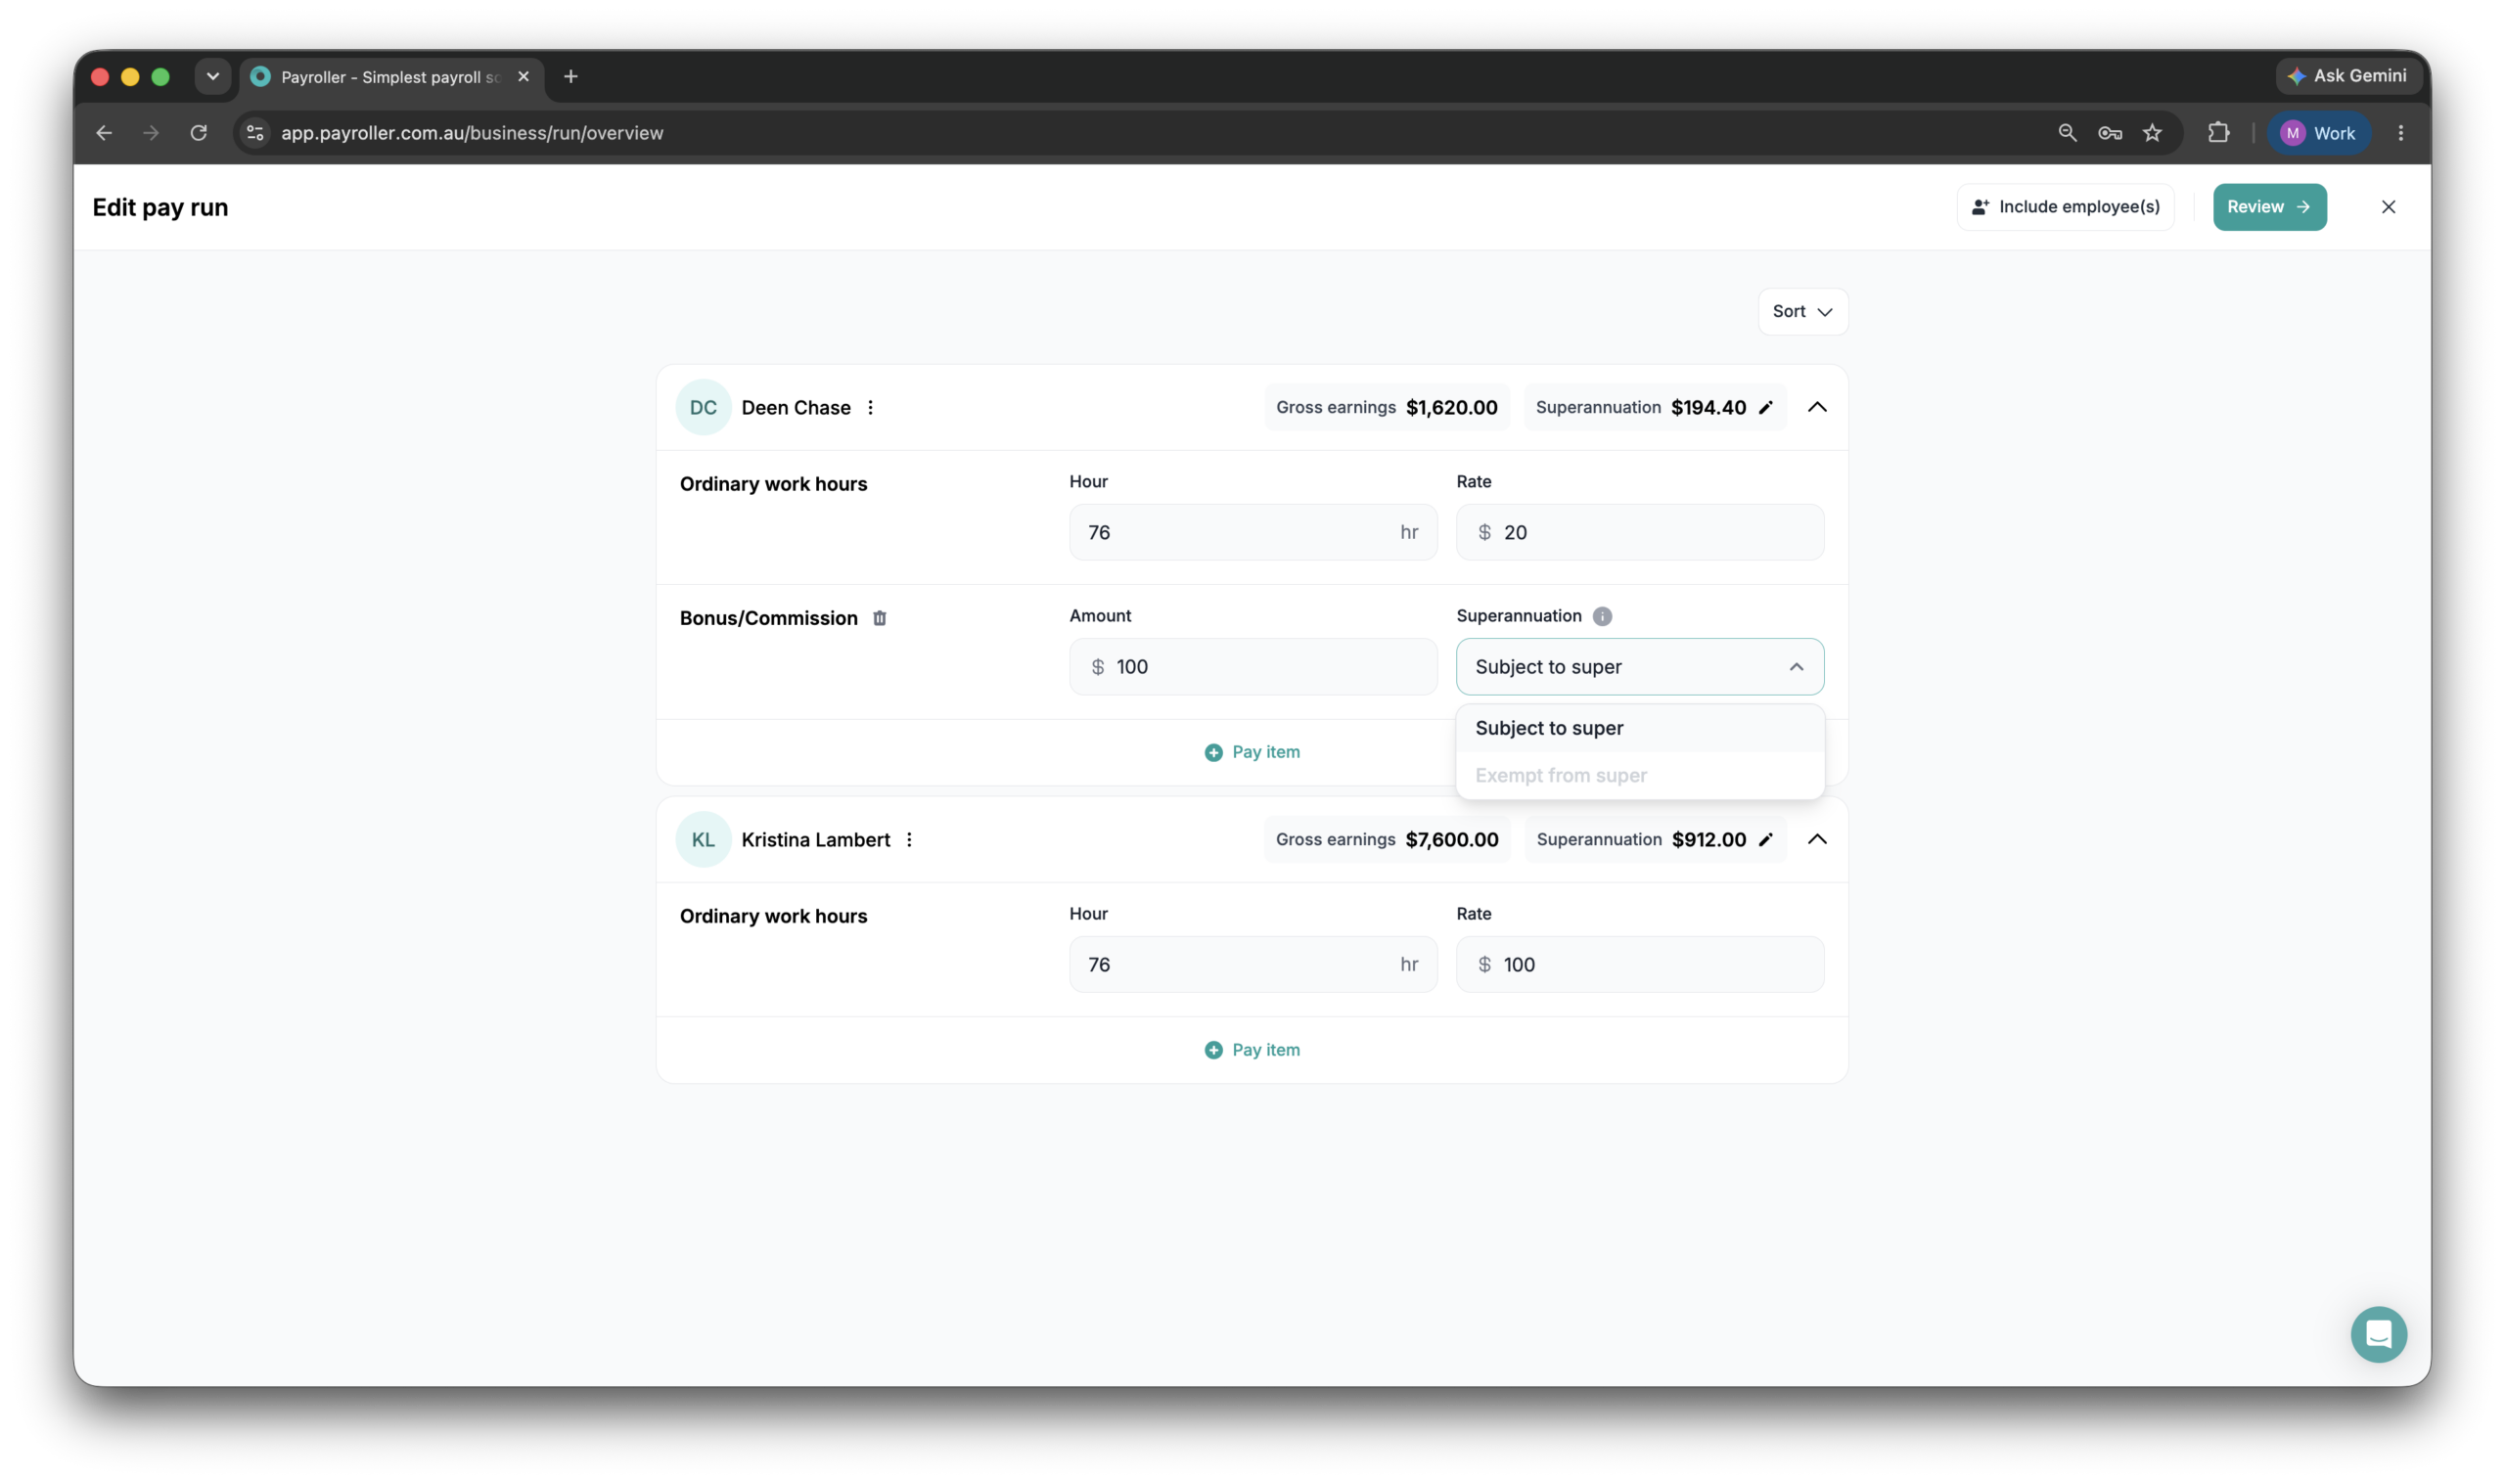The width and height of the screenshot is (2505, 1484).
Task: Close the Edit pay run screen
Action: point(2388,207)
